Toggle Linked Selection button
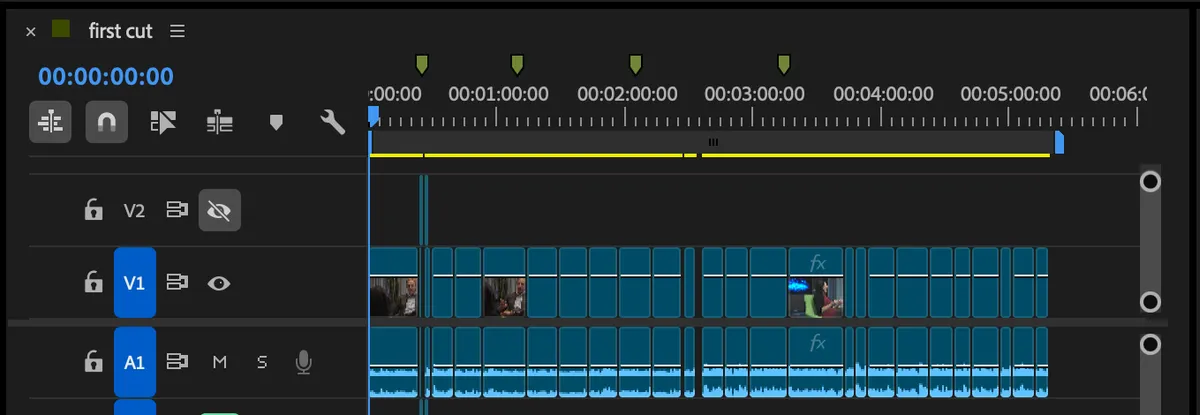Image resolution: width=1200 pixels, height=415 pixels. 163,122
